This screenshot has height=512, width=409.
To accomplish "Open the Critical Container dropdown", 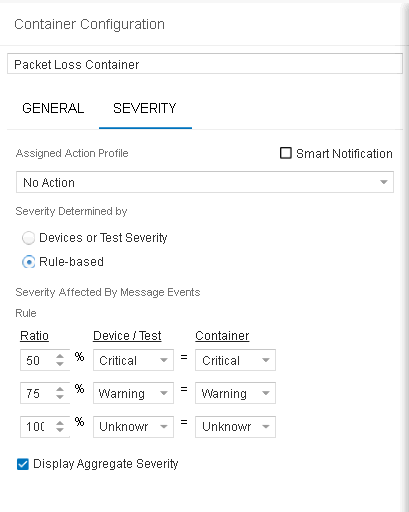I will (x=235, y=360).
